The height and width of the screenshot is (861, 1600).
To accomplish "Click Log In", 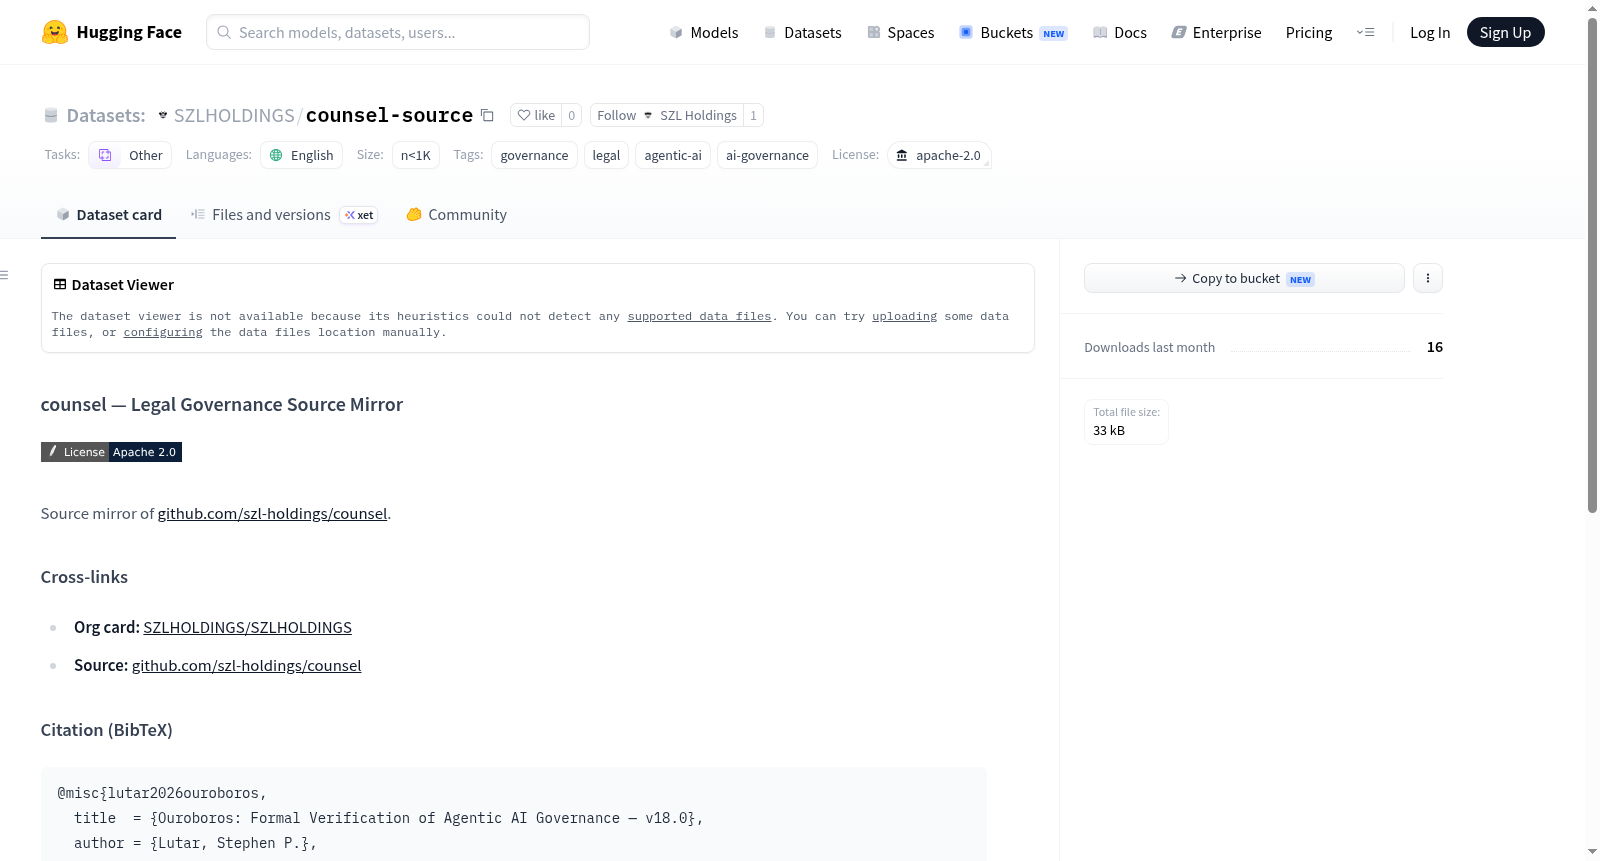I will [x=1430, y=32].
